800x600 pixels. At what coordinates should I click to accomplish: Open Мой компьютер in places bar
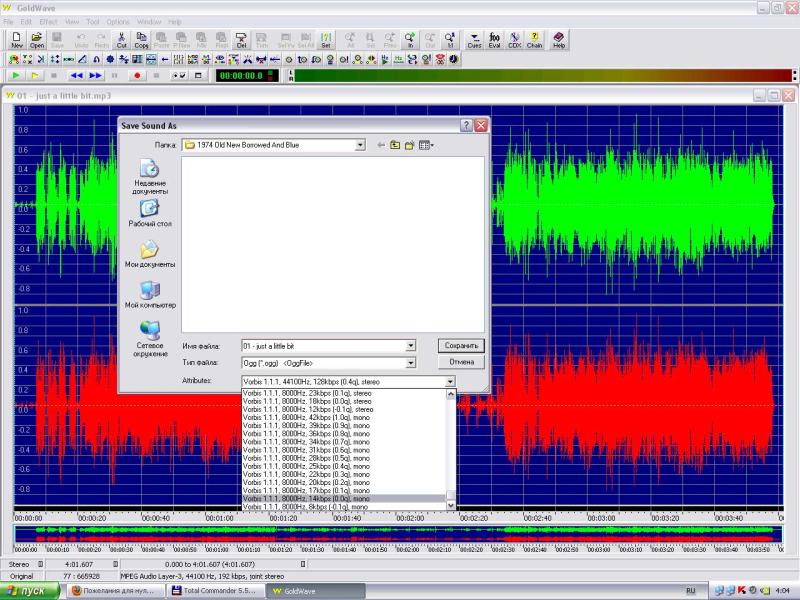[150, 295]
